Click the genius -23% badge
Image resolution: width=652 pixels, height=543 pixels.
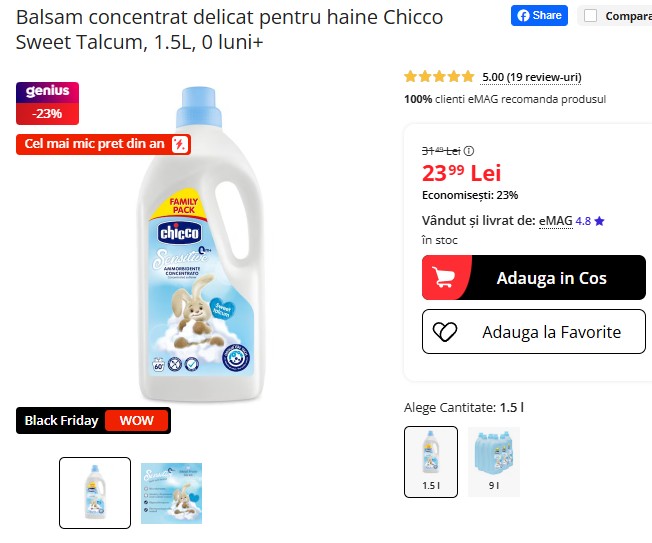[47, 104]
